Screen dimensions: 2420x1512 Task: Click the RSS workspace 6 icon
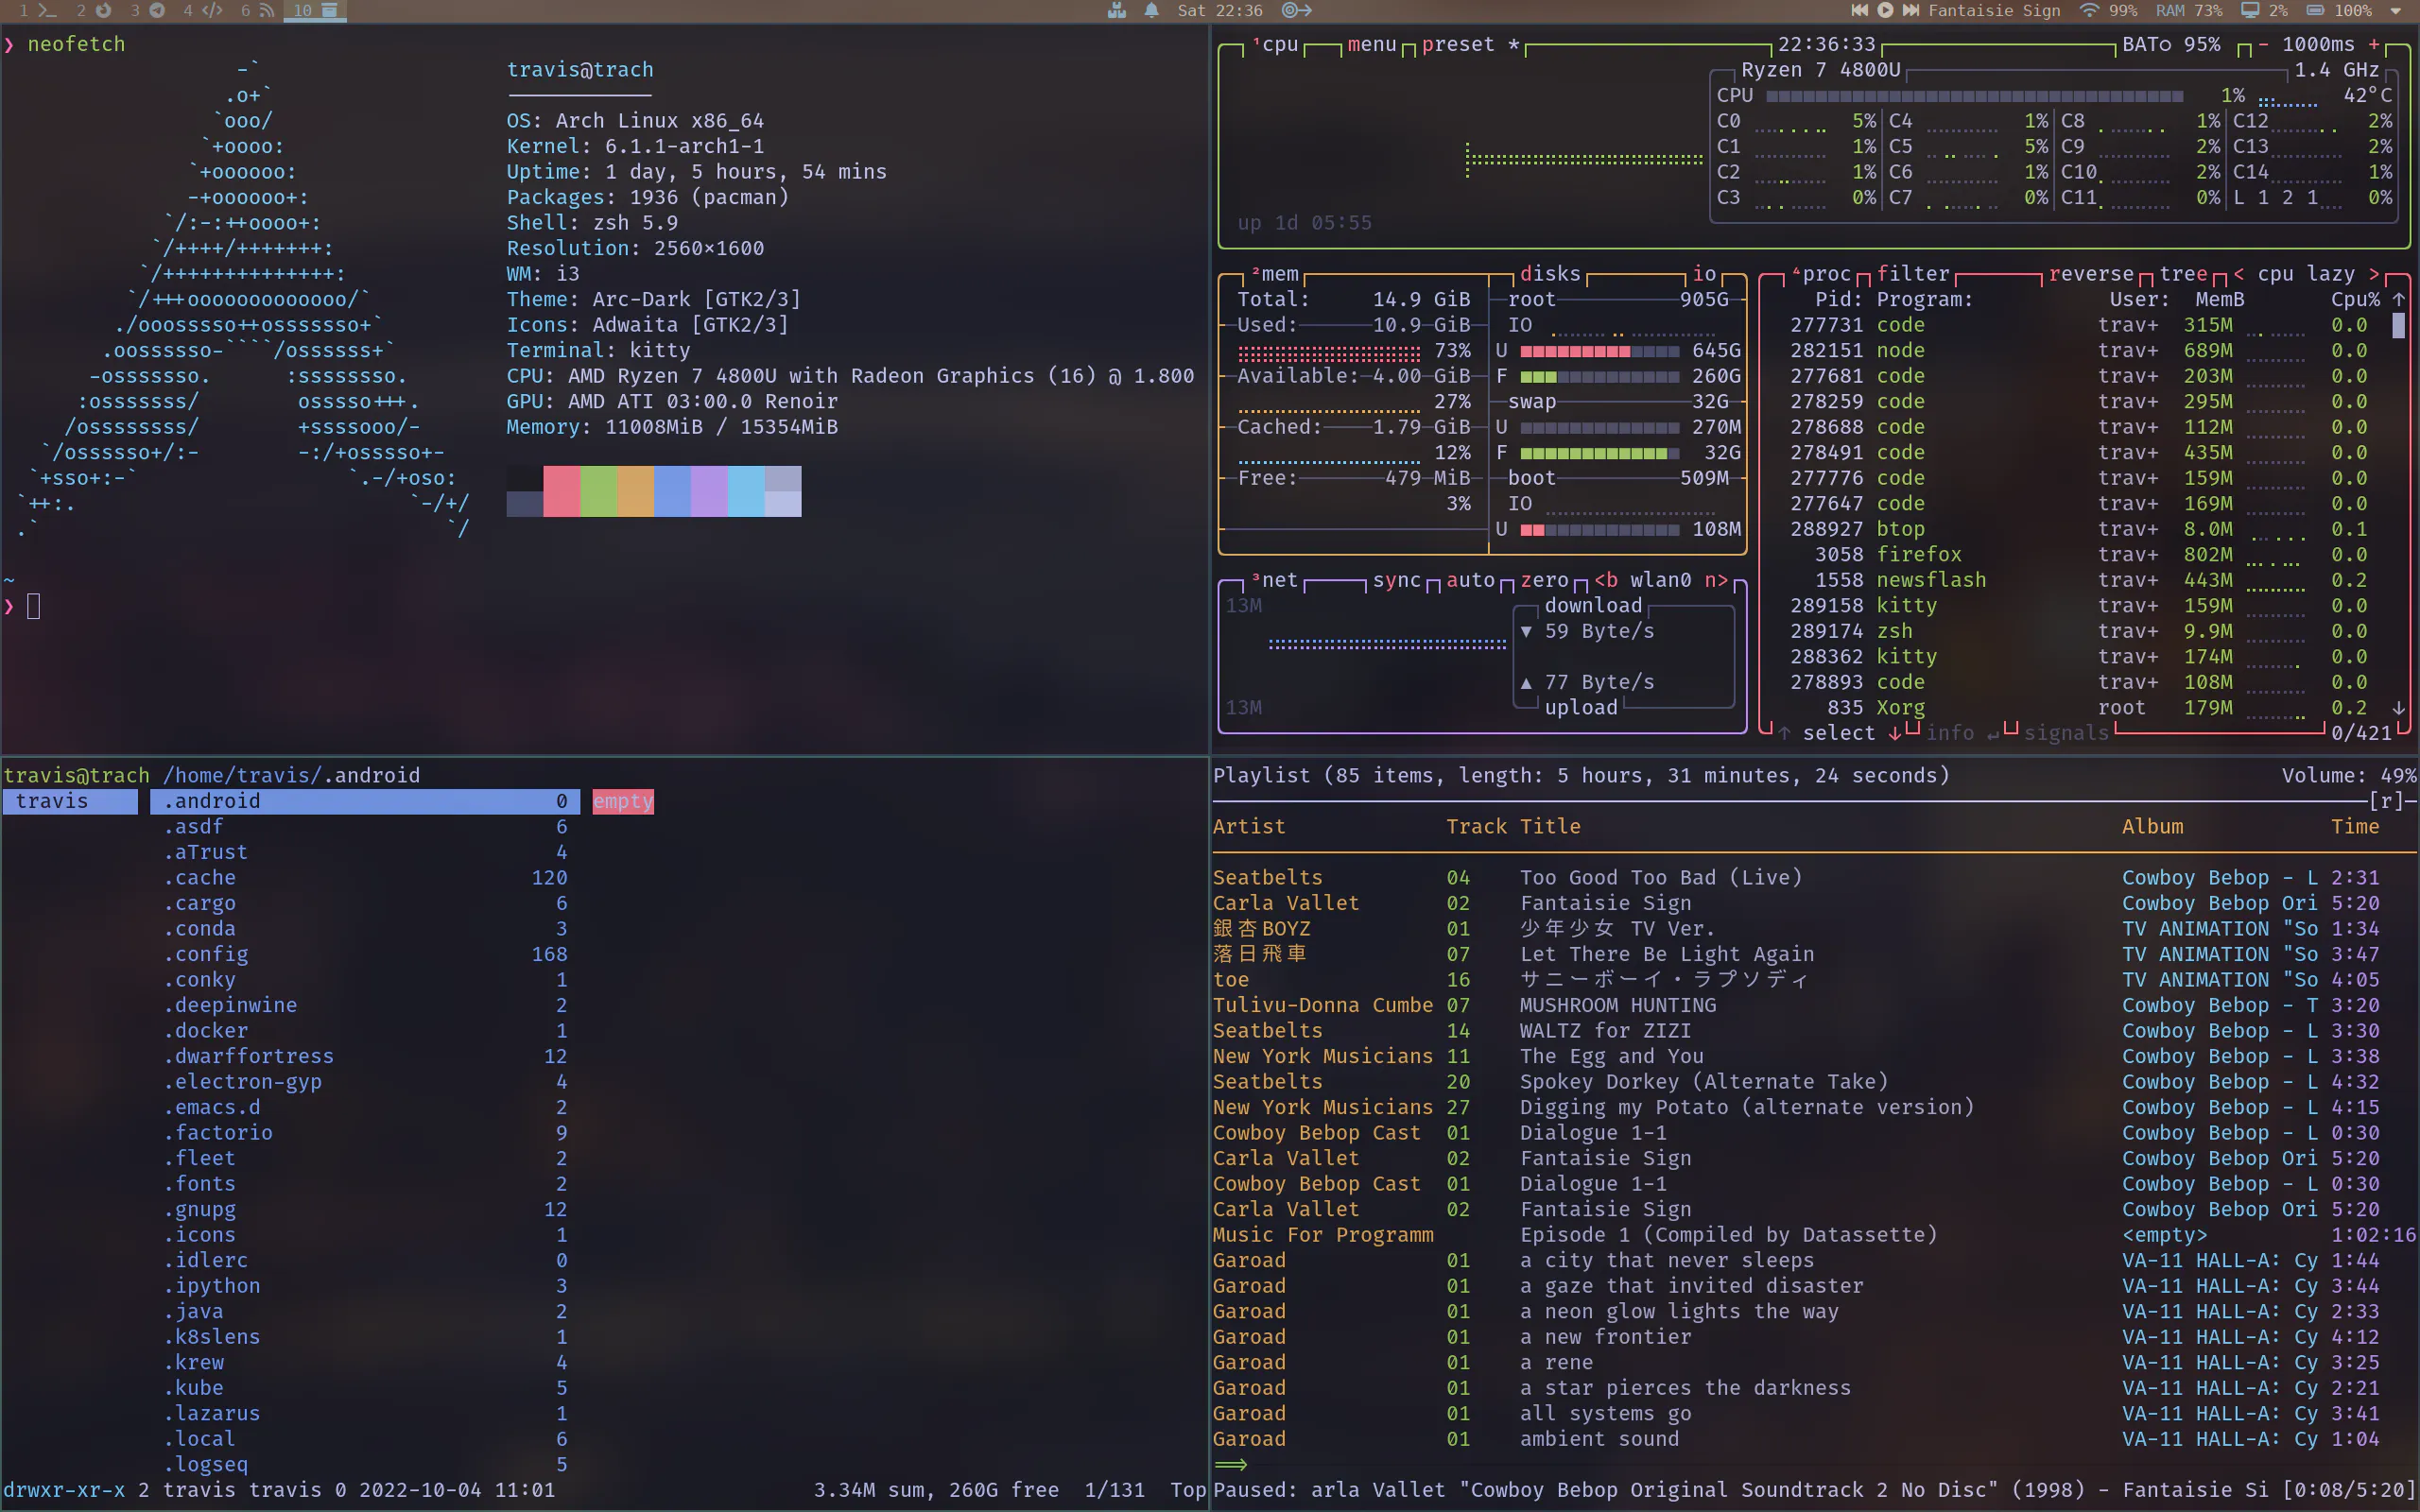click(x=266, y=11)
